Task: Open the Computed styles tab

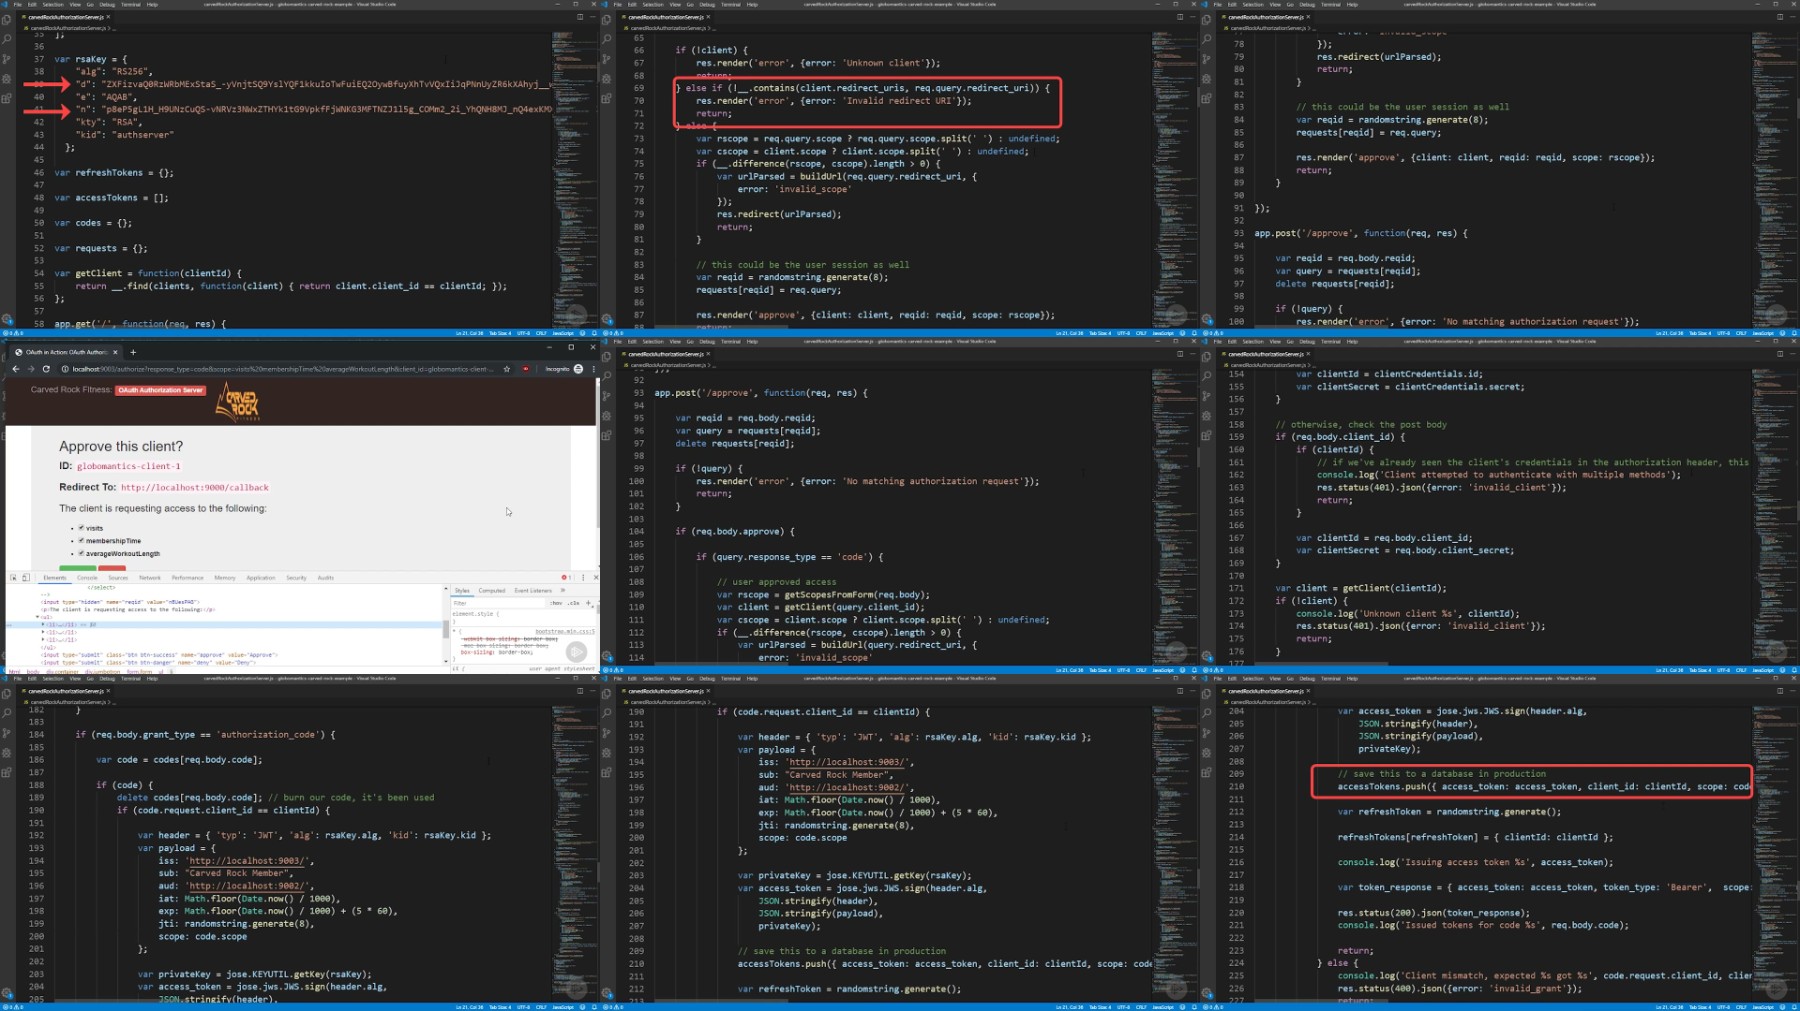Action: (x=492, y=590)
